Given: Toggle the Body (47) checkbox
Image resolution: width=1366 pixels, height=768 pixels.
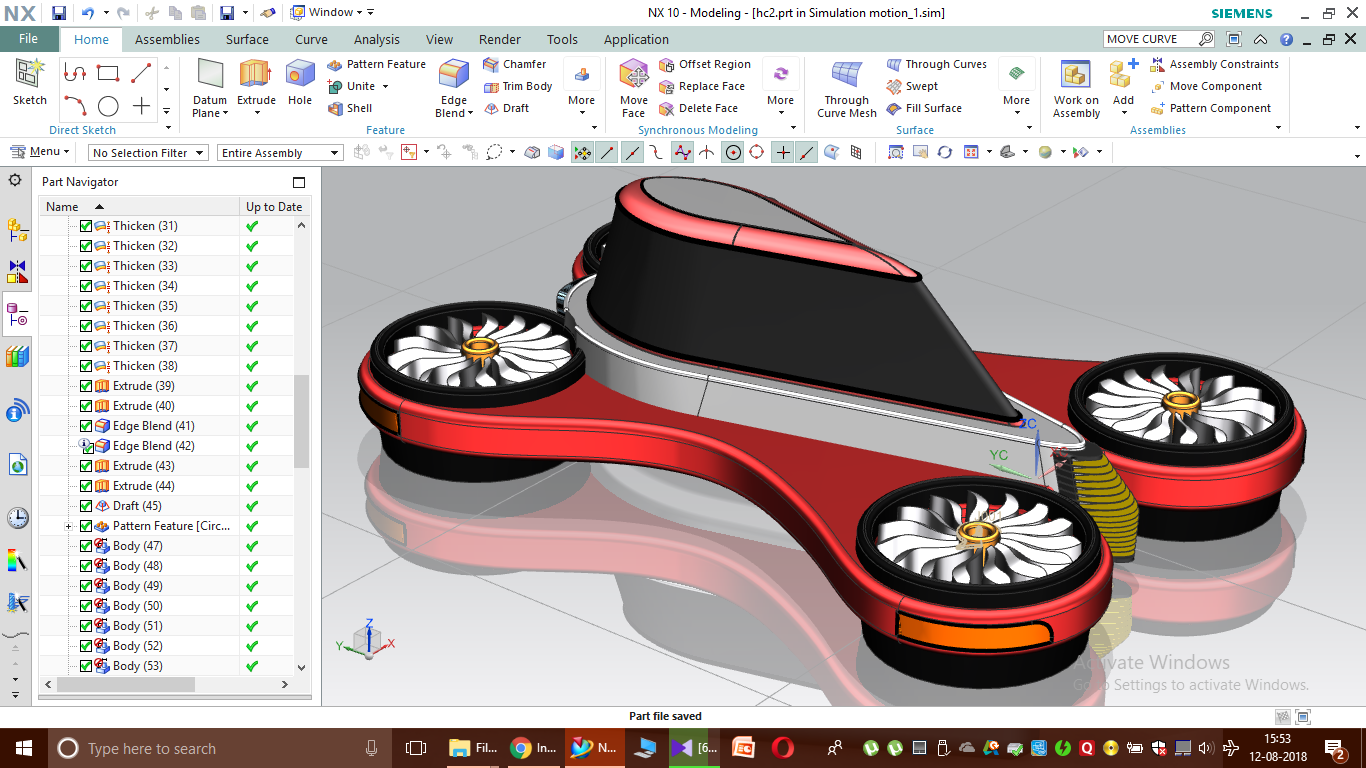Looking at the screenshot, I should pyautogui.click(x=86, y=546).
